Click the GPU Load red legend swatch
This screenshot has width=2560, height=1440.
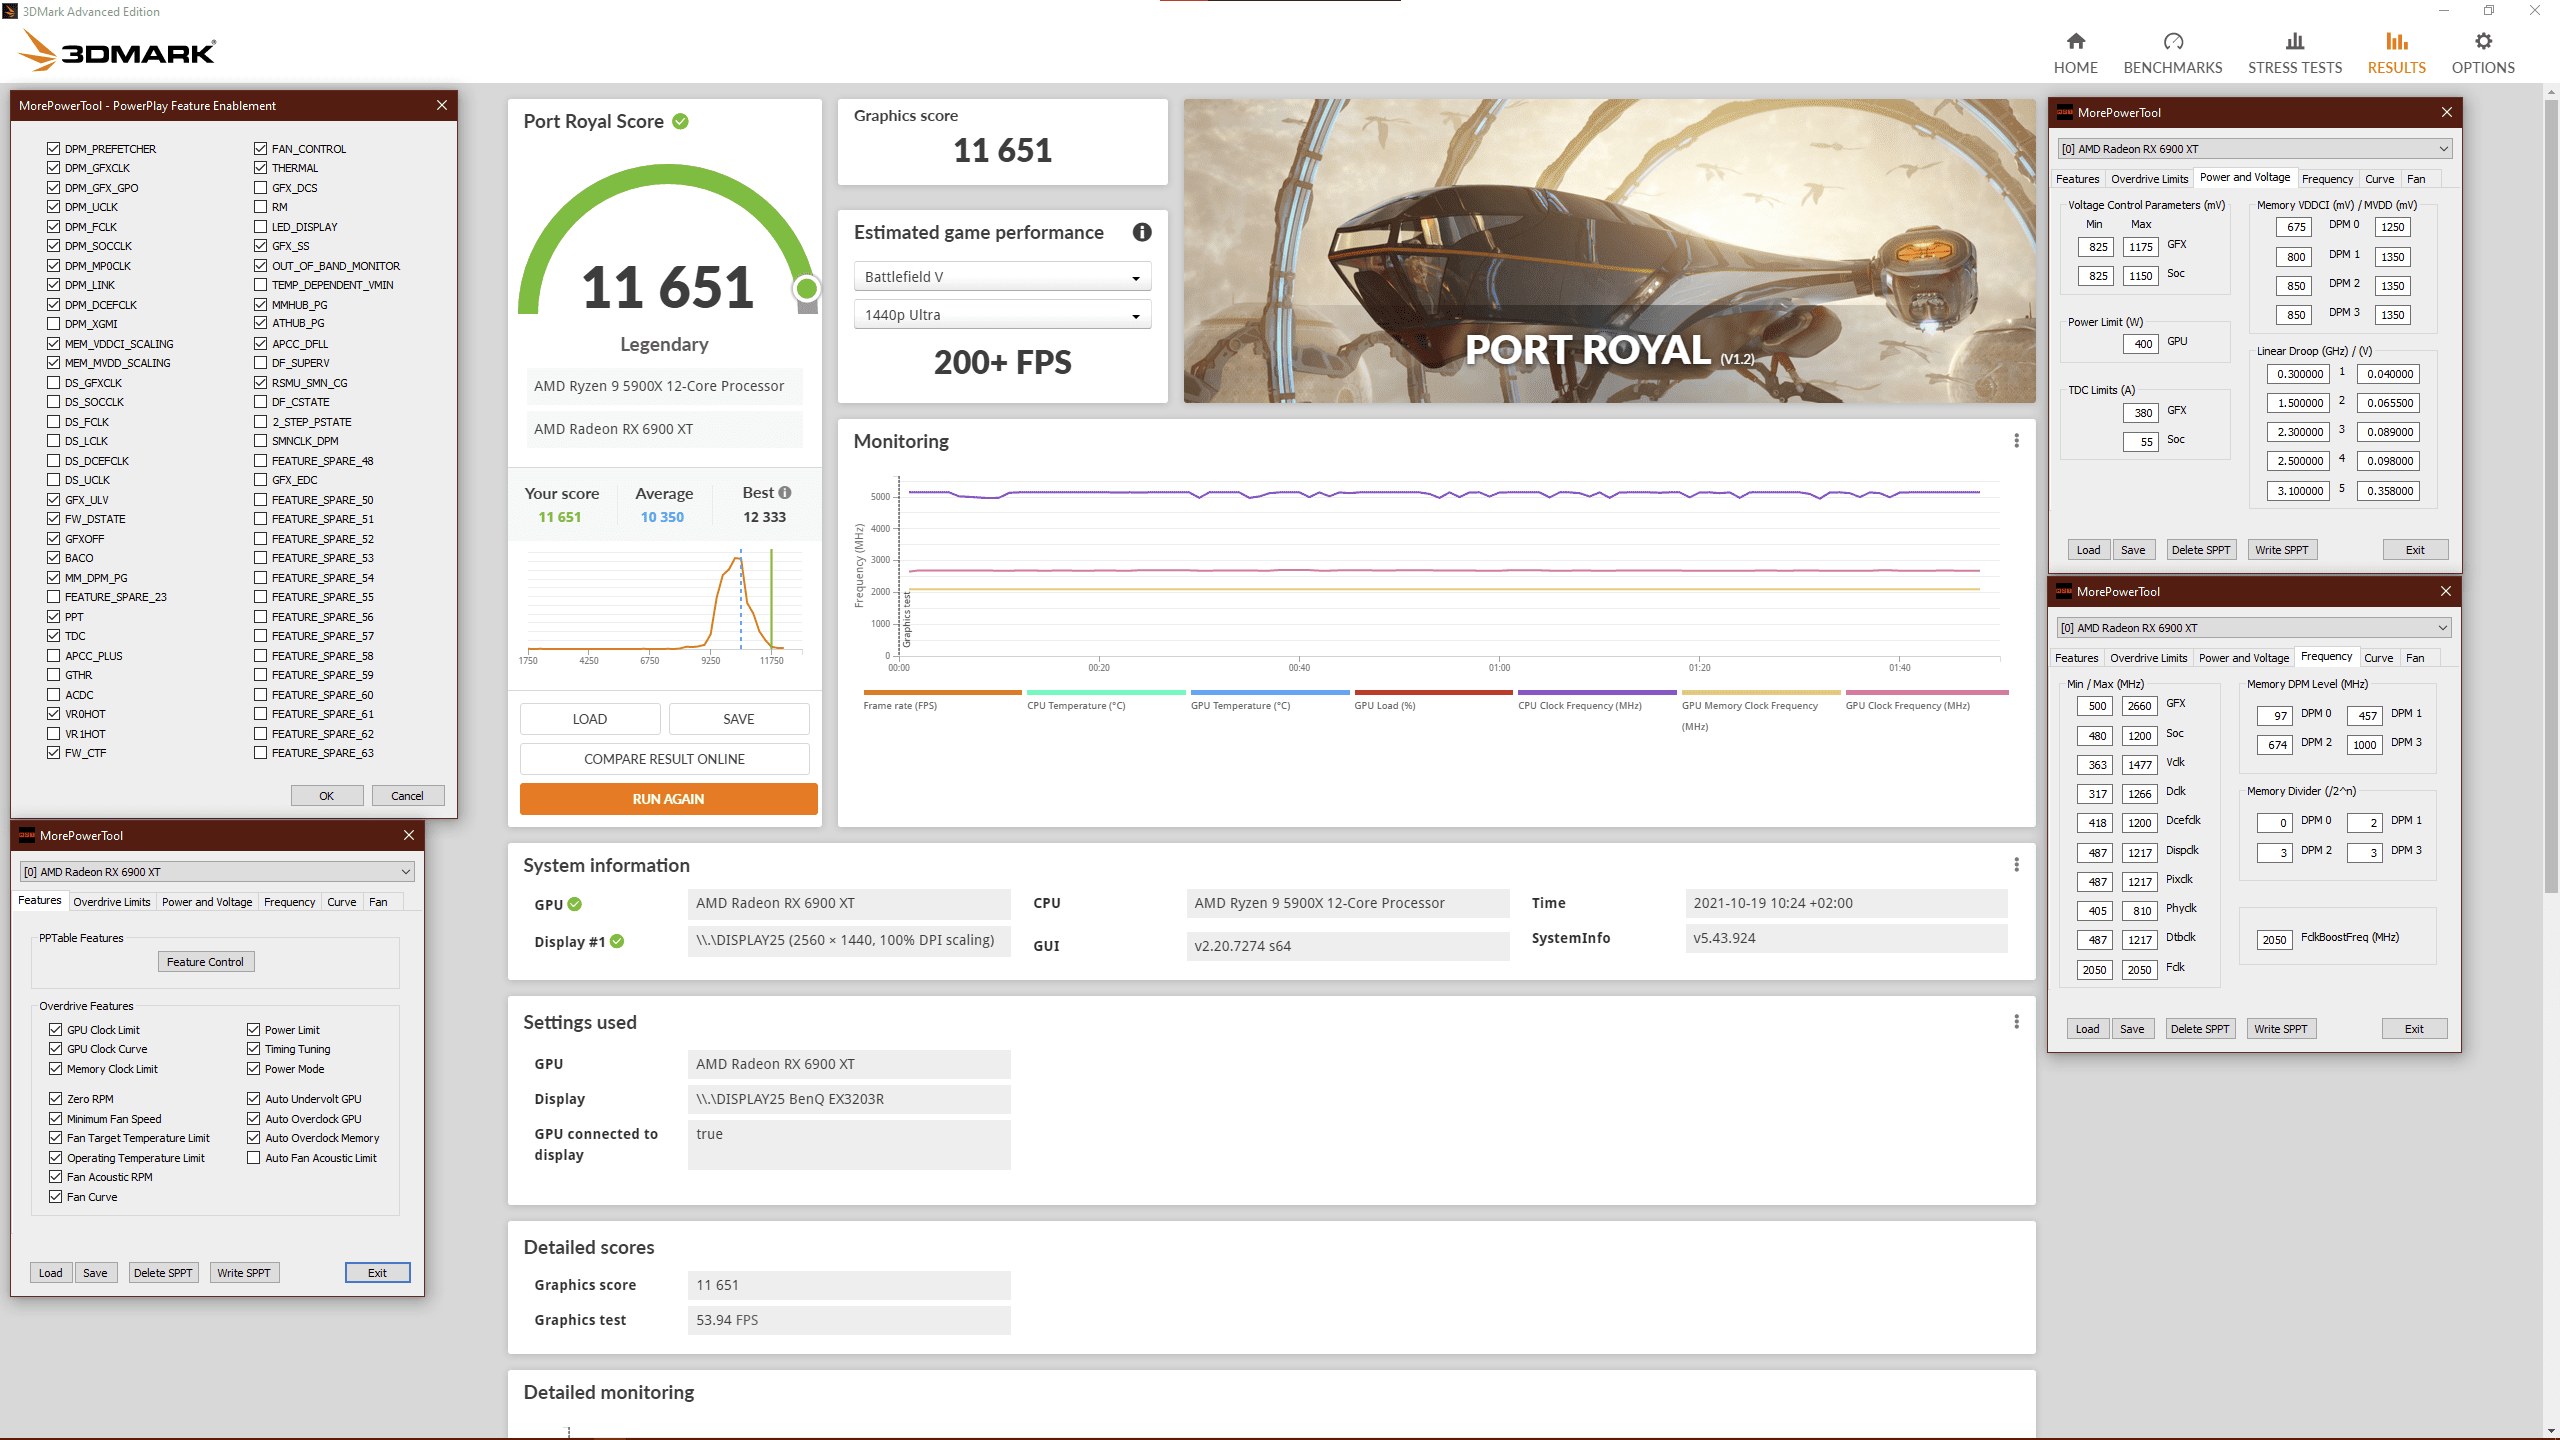point(1433,692)
